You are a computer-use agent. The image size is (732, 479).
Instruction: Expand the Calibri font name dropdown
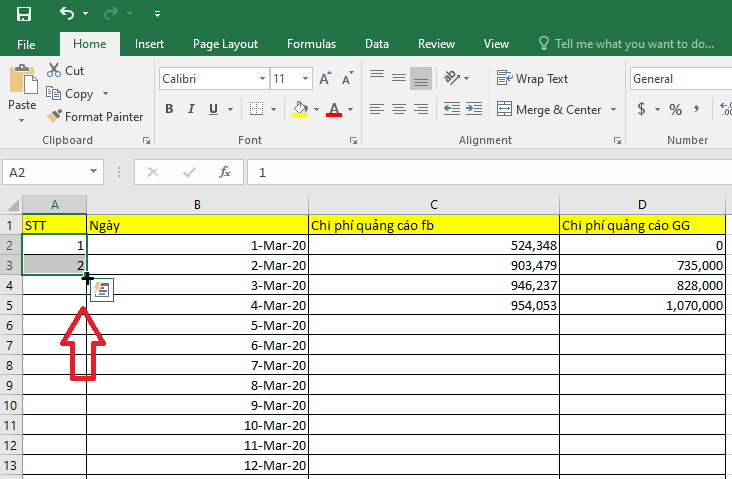(262, 78)
